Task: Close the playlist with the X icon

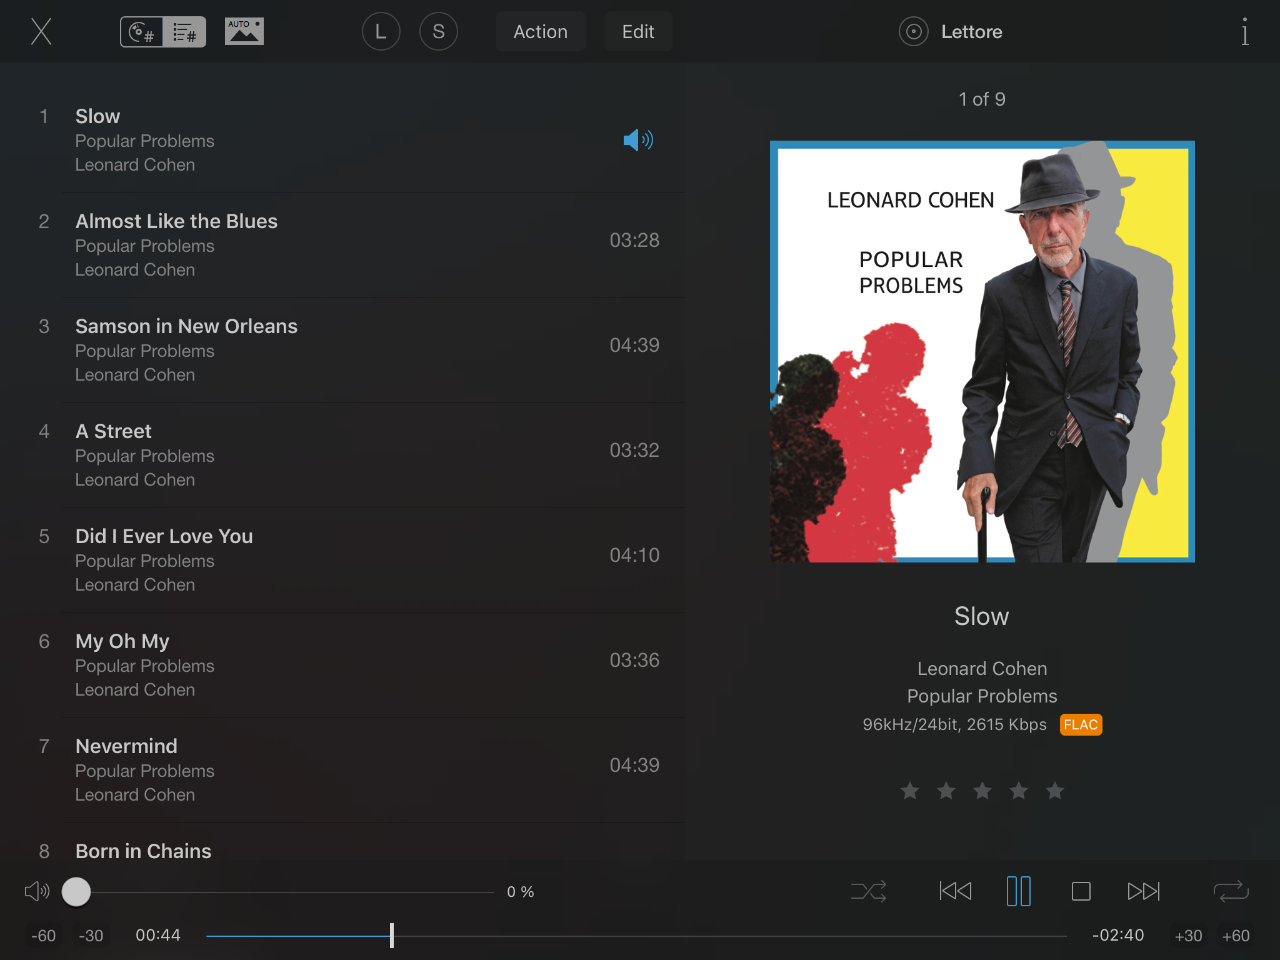Action: (41, 32)
